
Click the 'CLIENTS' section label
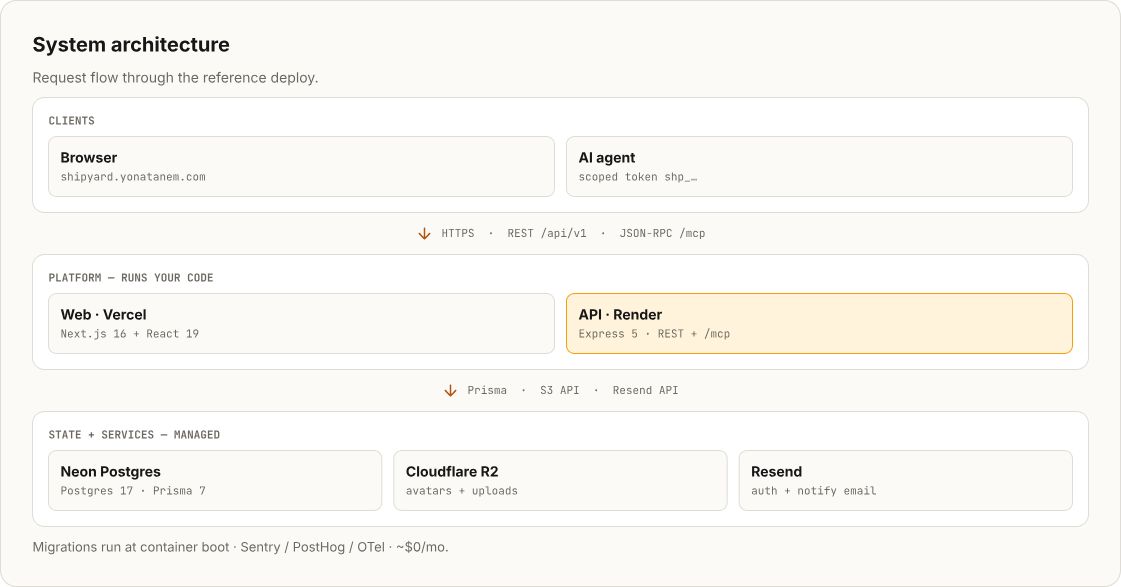[x=71, y=121]
